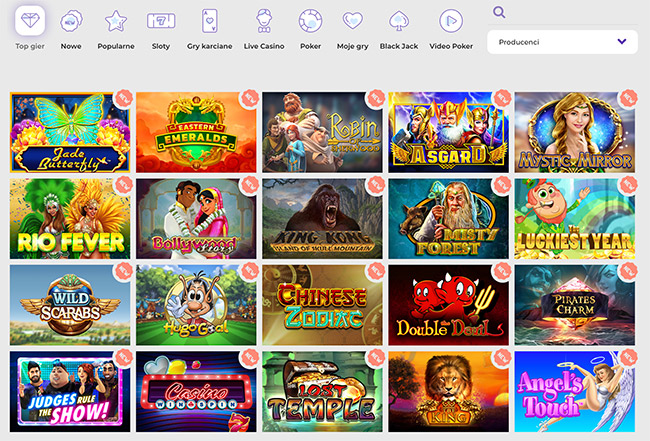Click the Video Poker label
The height and width of the screenshot is (441, 650).
(x=451, y=46)
